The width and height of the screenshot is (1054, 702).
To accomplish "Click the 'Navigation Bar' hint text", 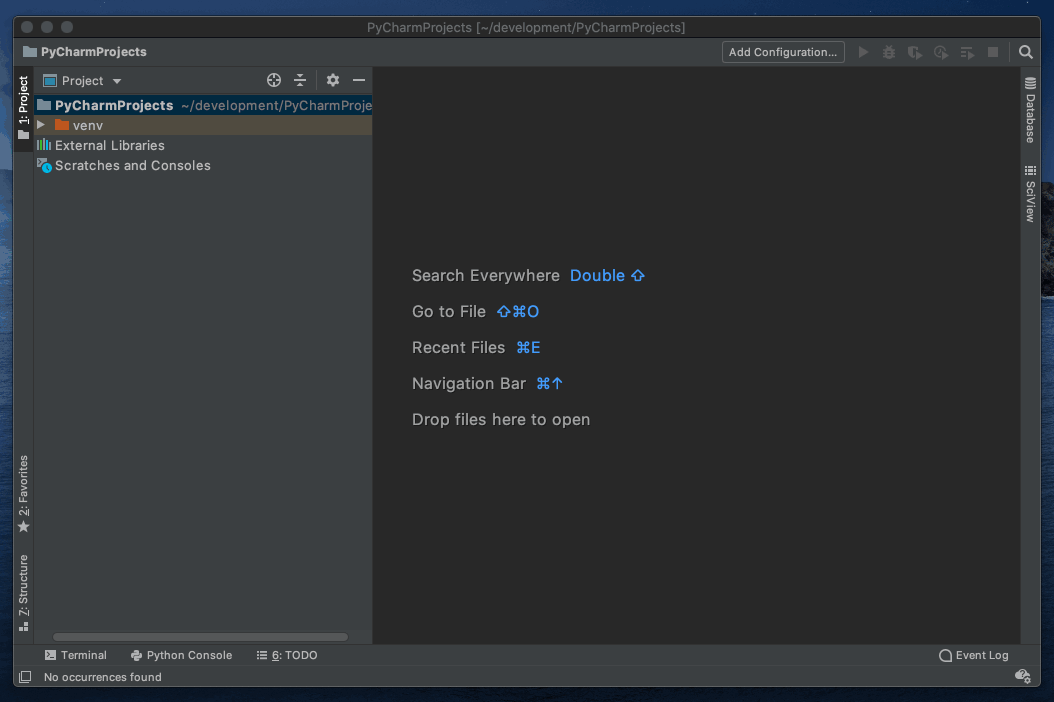I will (x=469, y=383).
